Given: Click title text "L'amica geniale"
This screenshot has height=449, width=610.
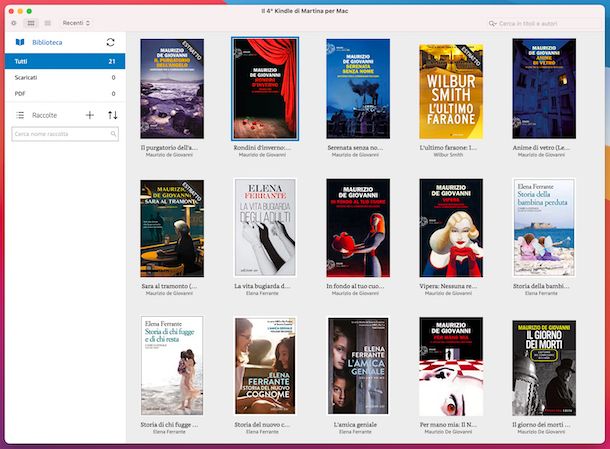Looking at the screenshot, I should (x=355, y=424).
